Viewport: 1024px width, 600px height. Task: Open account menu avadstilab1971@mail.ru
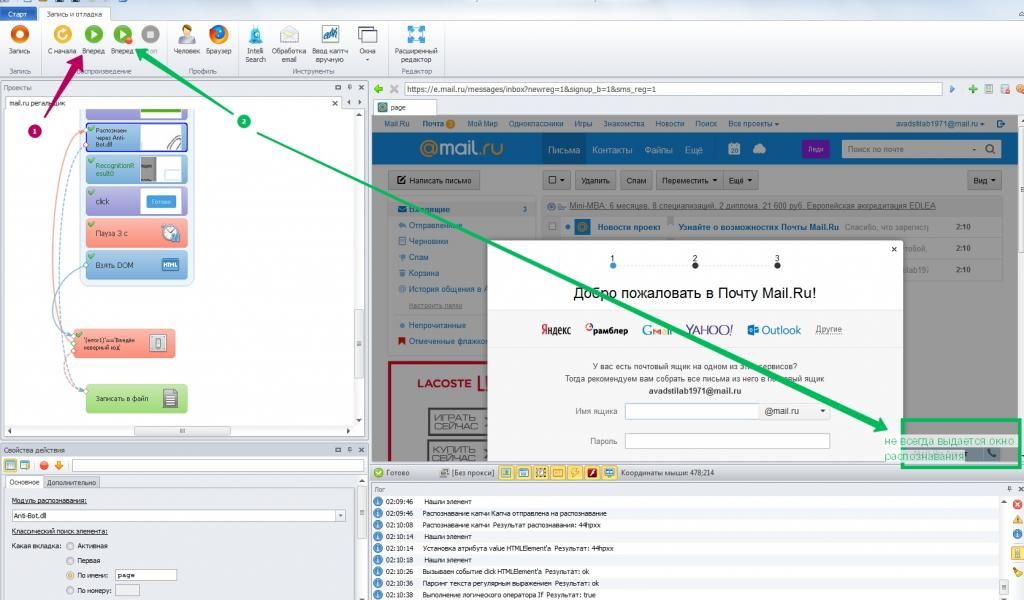(940, 123)
